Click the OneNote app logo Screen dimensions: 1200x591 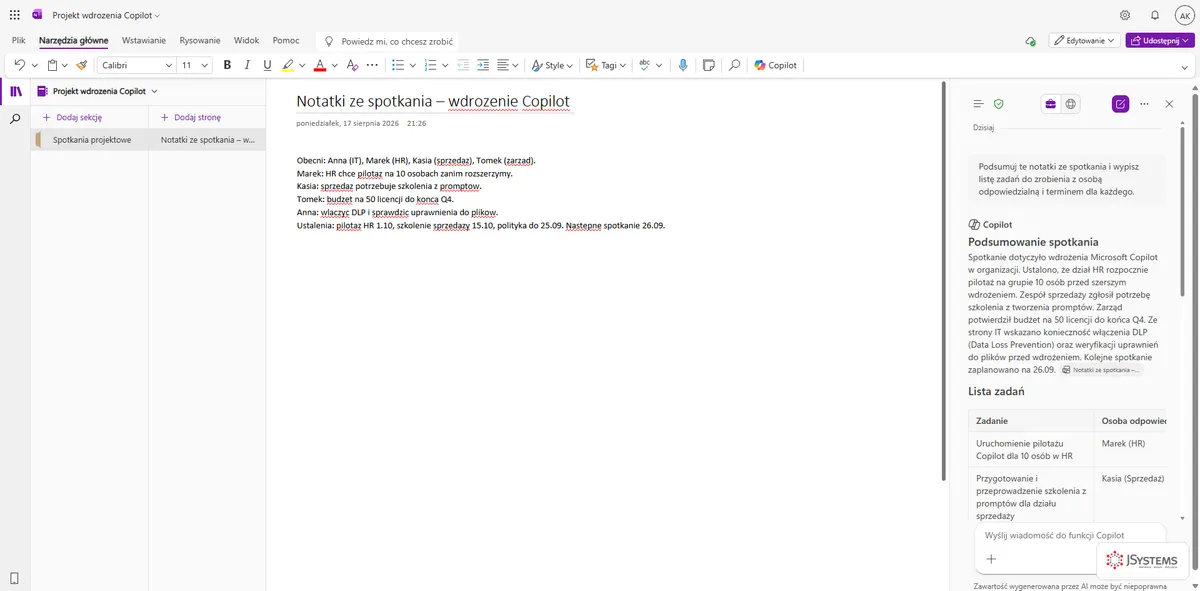pos(37,15)
